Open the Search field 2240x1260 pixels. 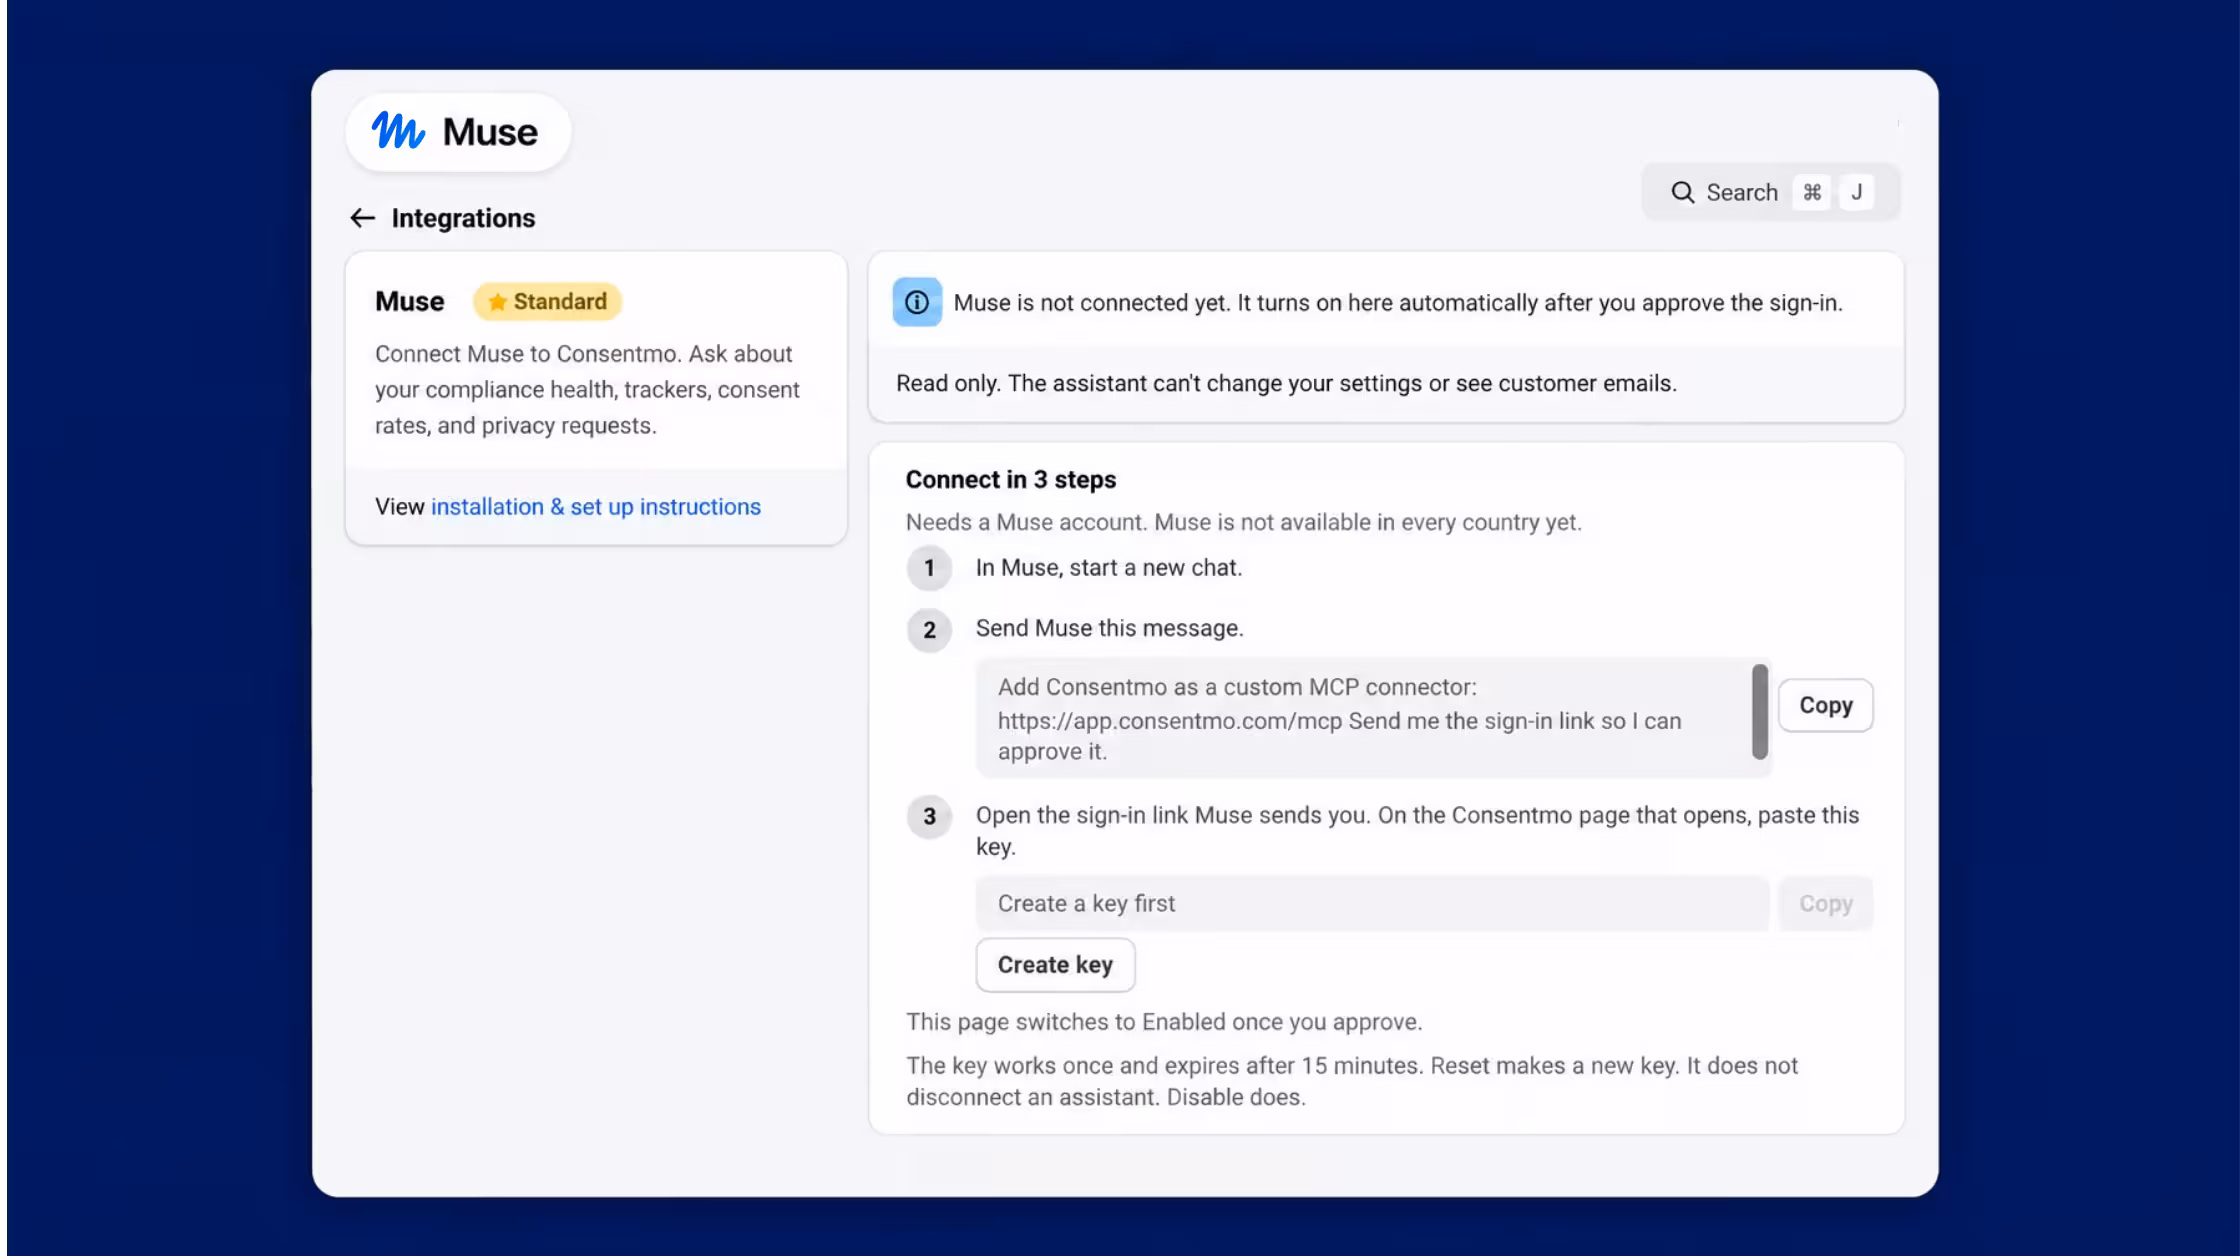pyautogui.click(x=1770, y=192)
